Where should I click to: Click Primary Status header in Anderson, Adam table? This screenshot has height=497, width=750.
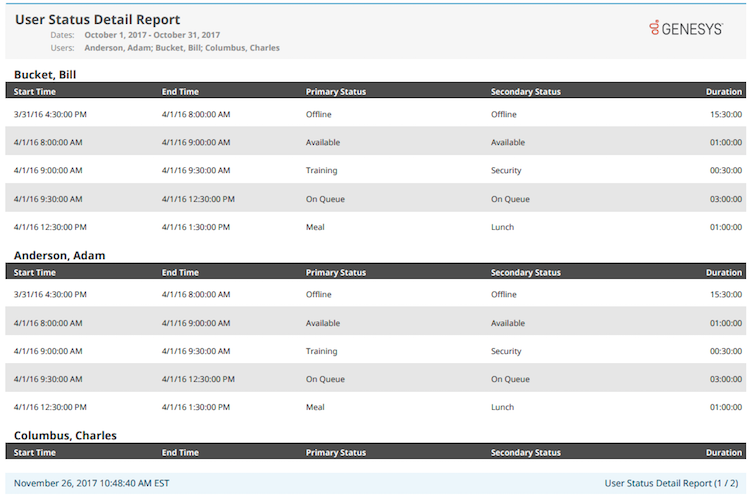pyautogui.click(x=336, y=272)
